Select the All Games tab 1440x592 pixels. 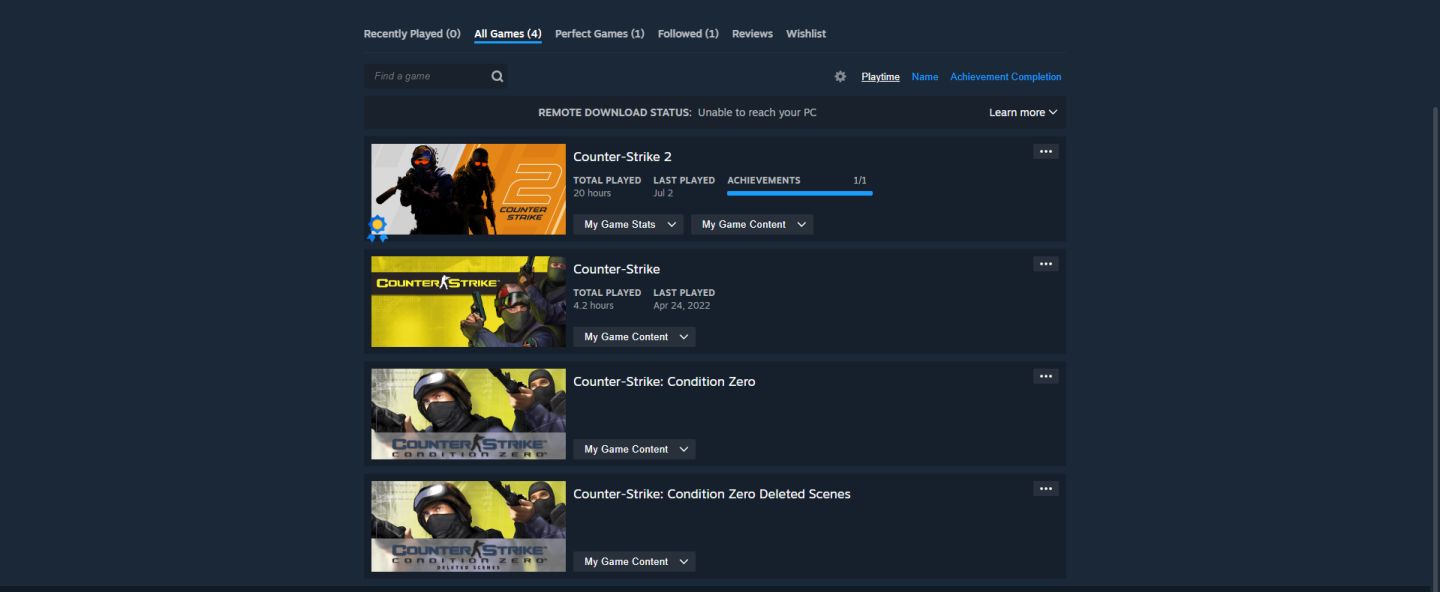[x=508, y=34]
